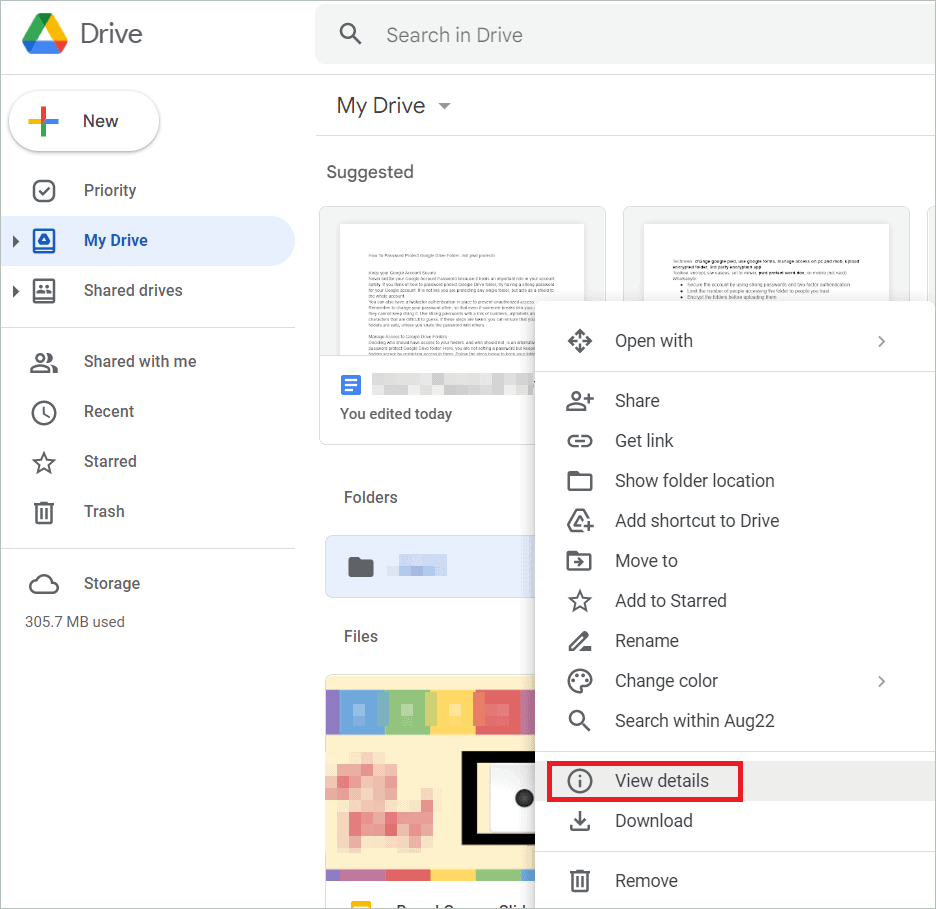Click the Download icon in context menu
This screenshot has width=936, height=909.
pyautogui.click(x=580, y=820)
